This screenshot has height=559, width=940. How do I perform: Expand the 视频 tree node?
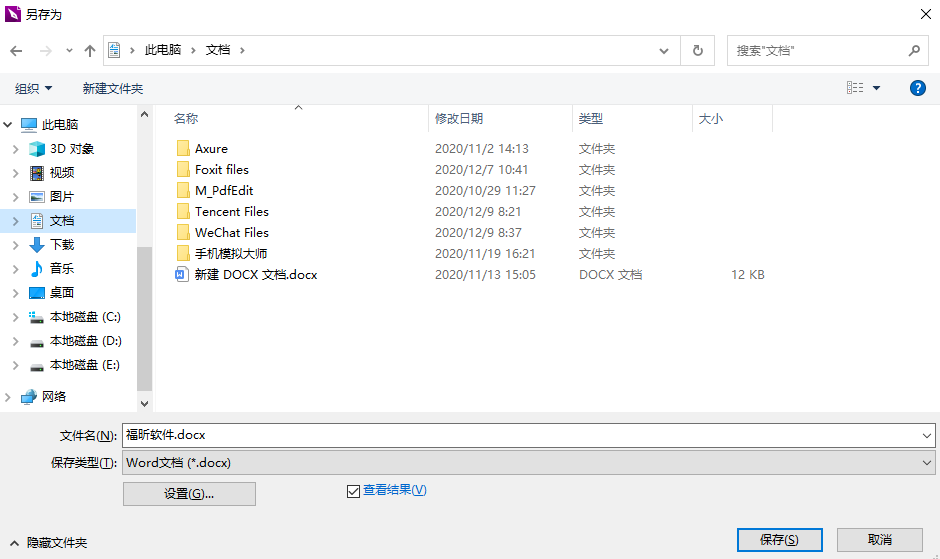[x=16, y=173]
